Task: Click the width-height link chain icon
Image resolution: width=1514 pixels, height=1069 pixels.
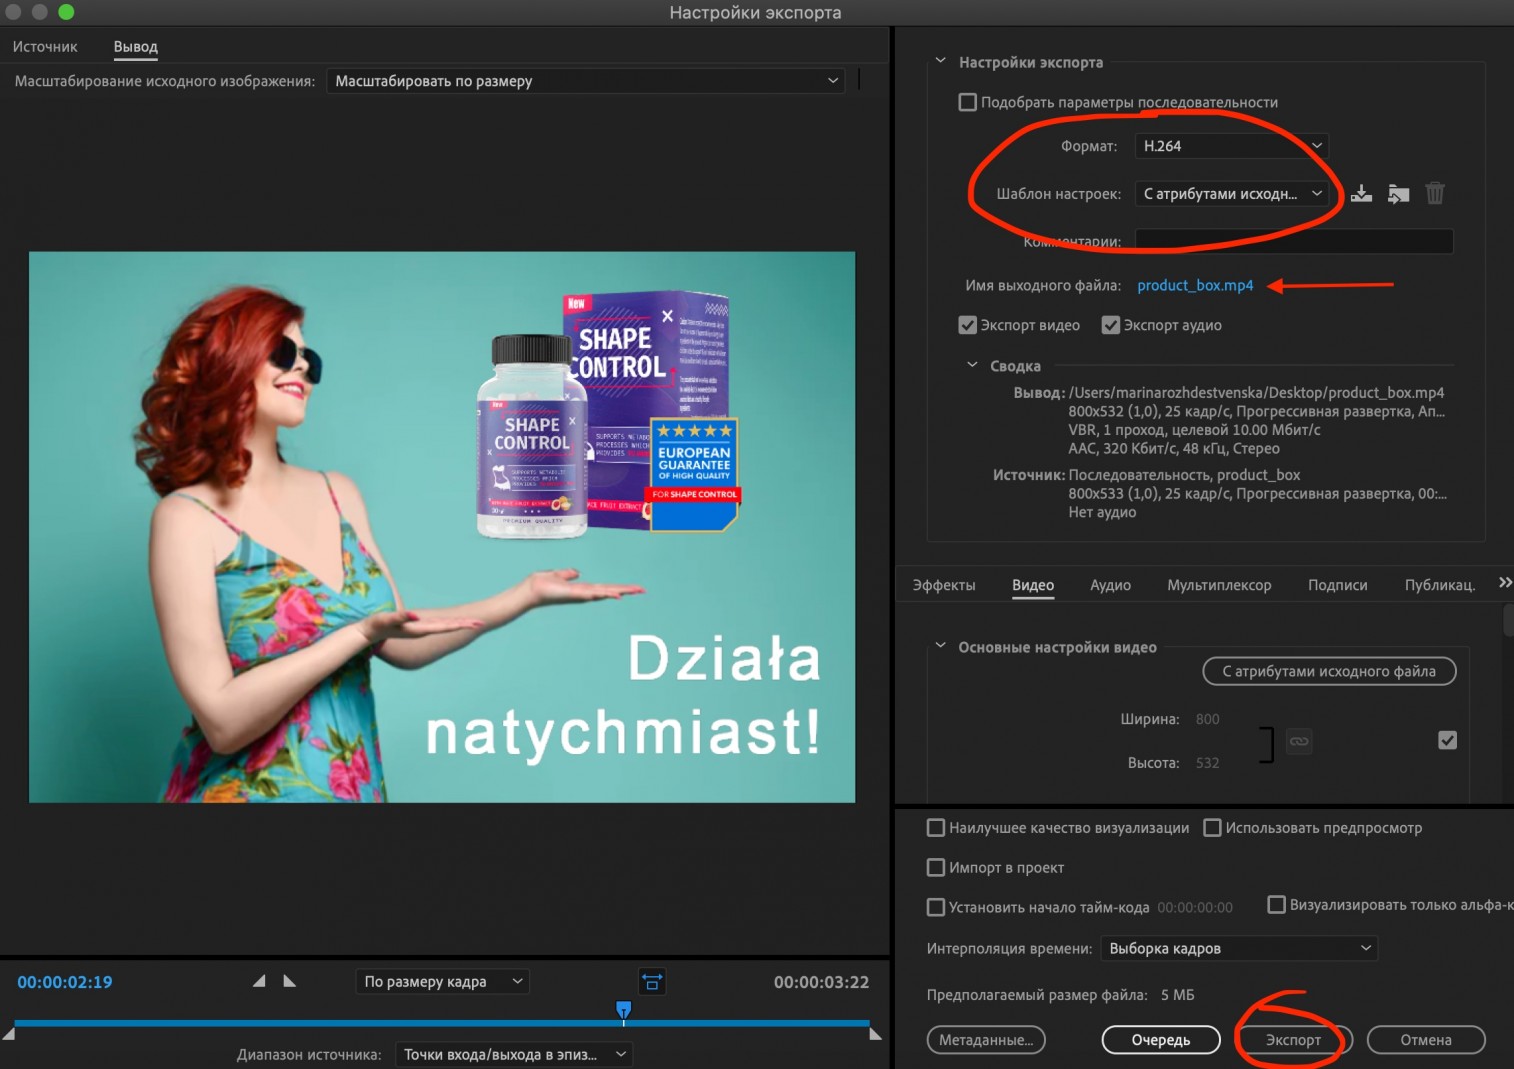Action: pyautogui.click(x=1299, y=741)
